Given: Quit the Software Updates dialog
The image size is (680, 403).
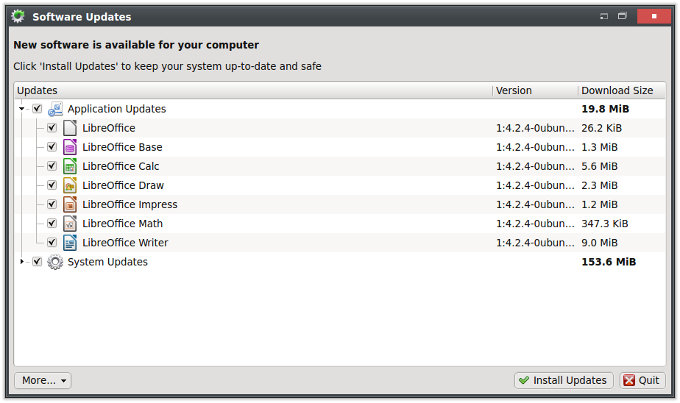Looking at the screenshot, I should [642, 380].
